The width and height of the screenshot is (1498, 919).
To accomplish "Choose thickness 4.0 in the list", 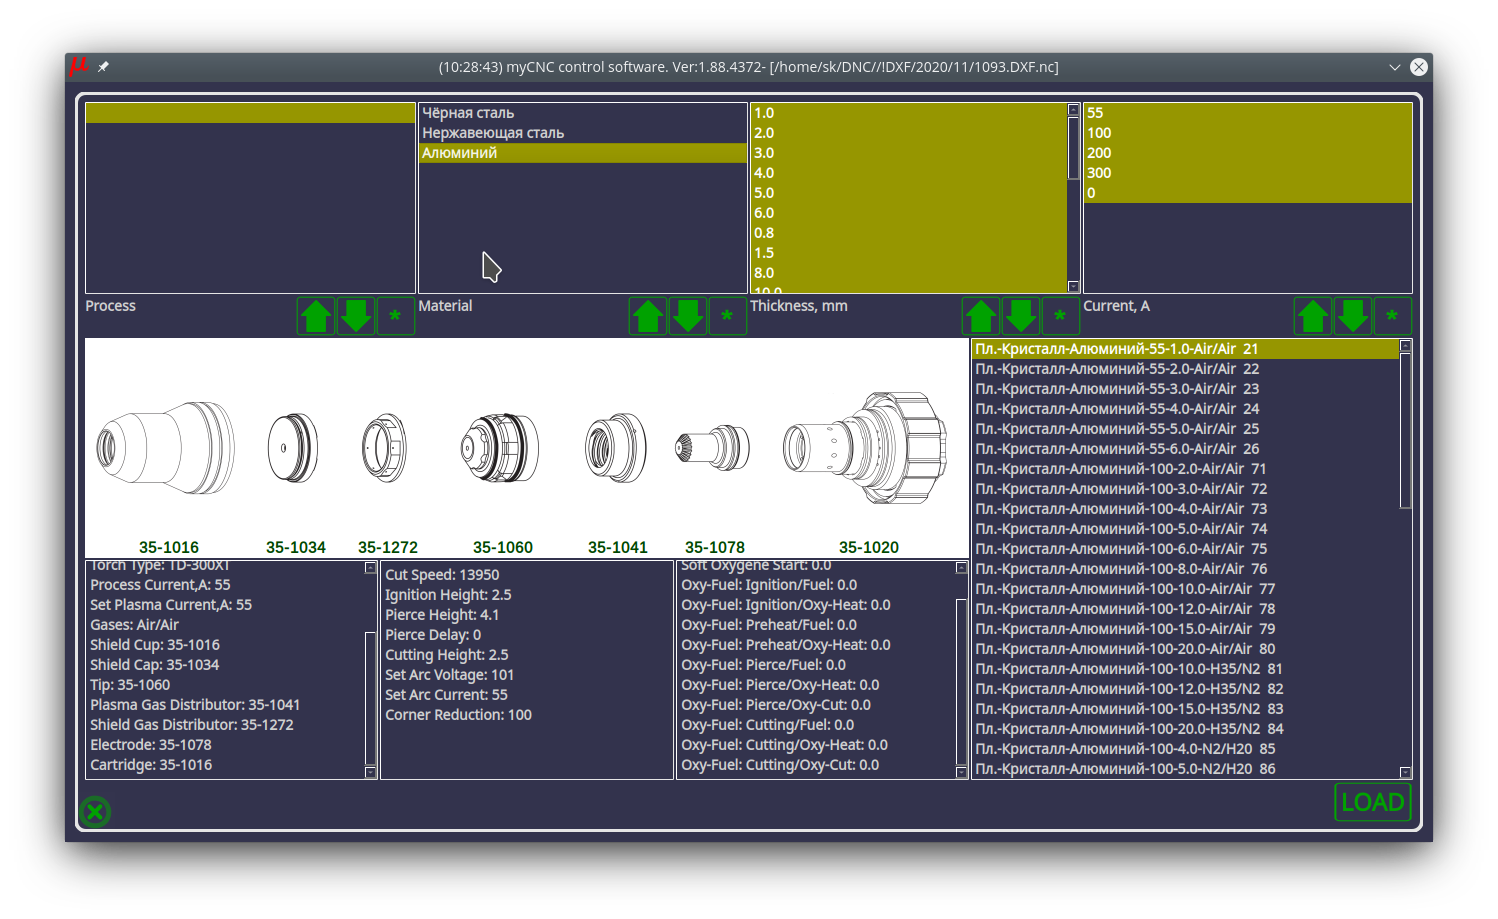I will tap(764, 173).
